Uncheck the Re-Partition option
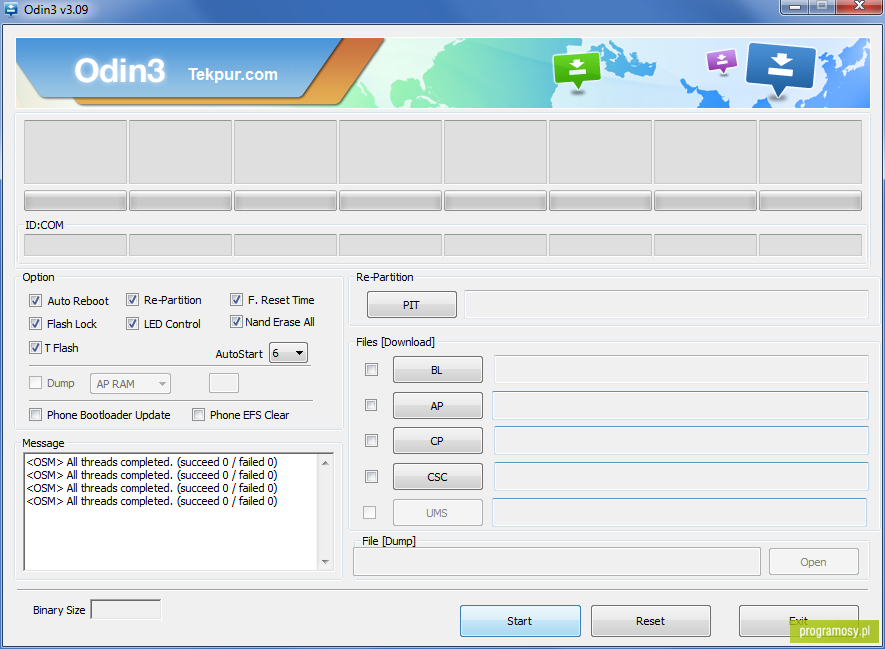Viewport: 885px width, 649px height. pyautogui.click(x=132, y=300)
